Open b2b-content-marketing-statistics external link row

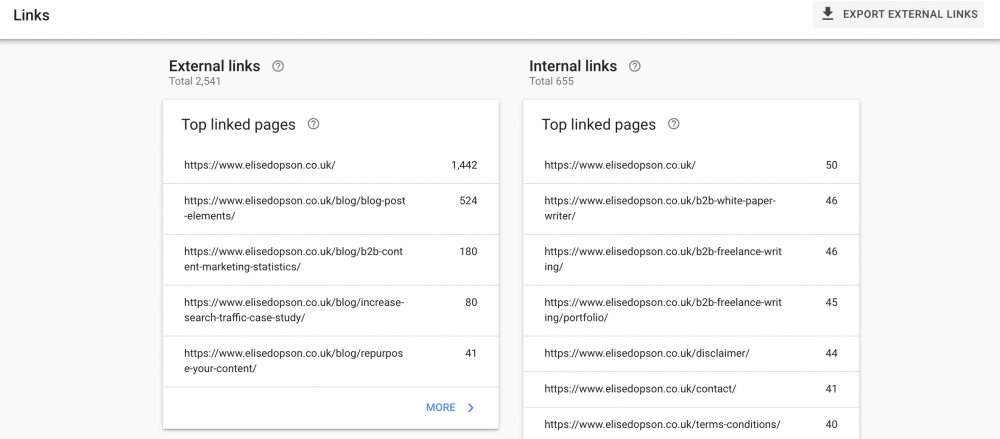pyautogui.click(x=330, y=259)
